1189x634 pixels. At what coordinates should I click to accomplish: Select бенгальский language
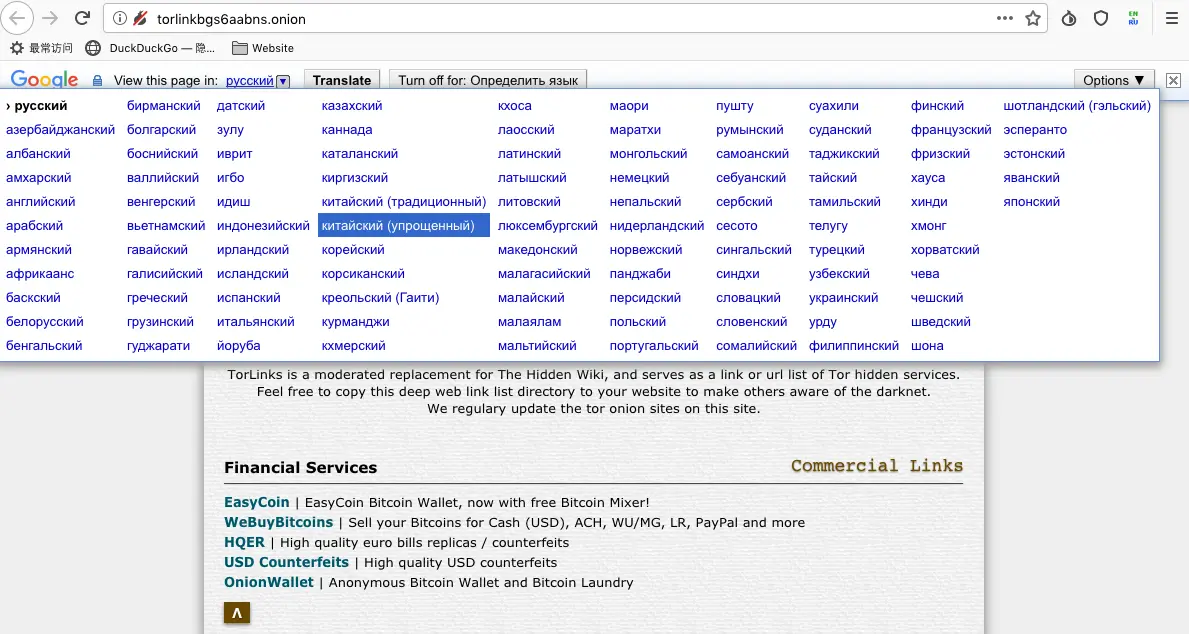tap(44, 345)
